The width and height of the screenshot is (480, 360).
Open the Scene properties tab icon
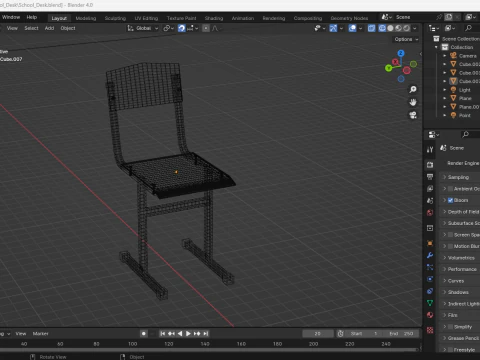pos(430,201)
